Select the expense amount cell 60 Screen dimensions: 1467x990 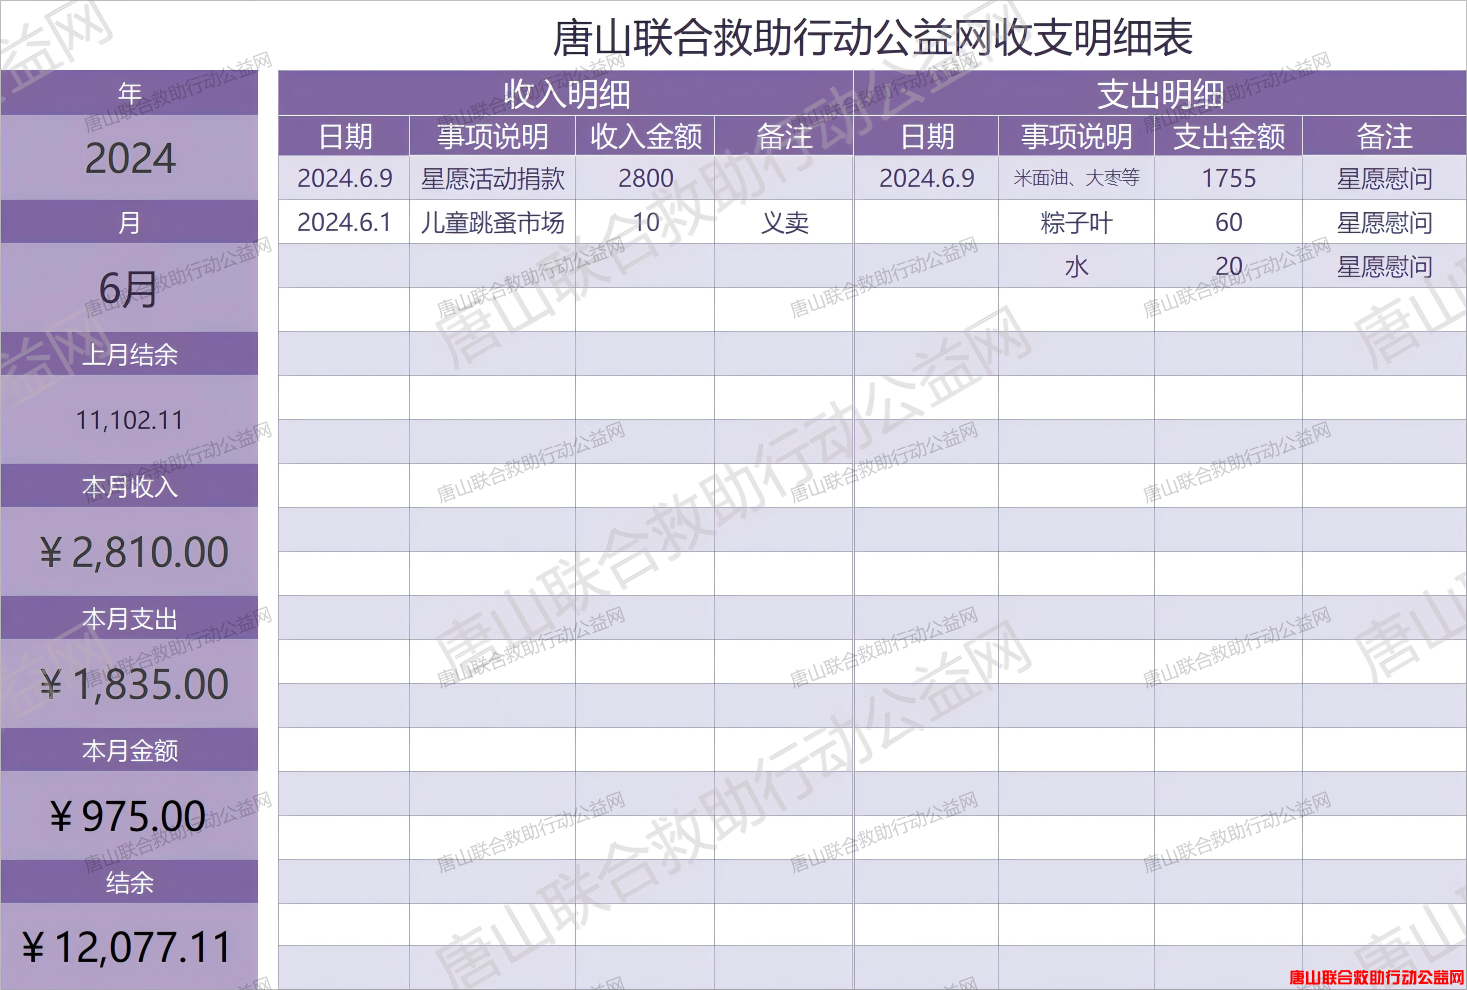(1228, 222)
